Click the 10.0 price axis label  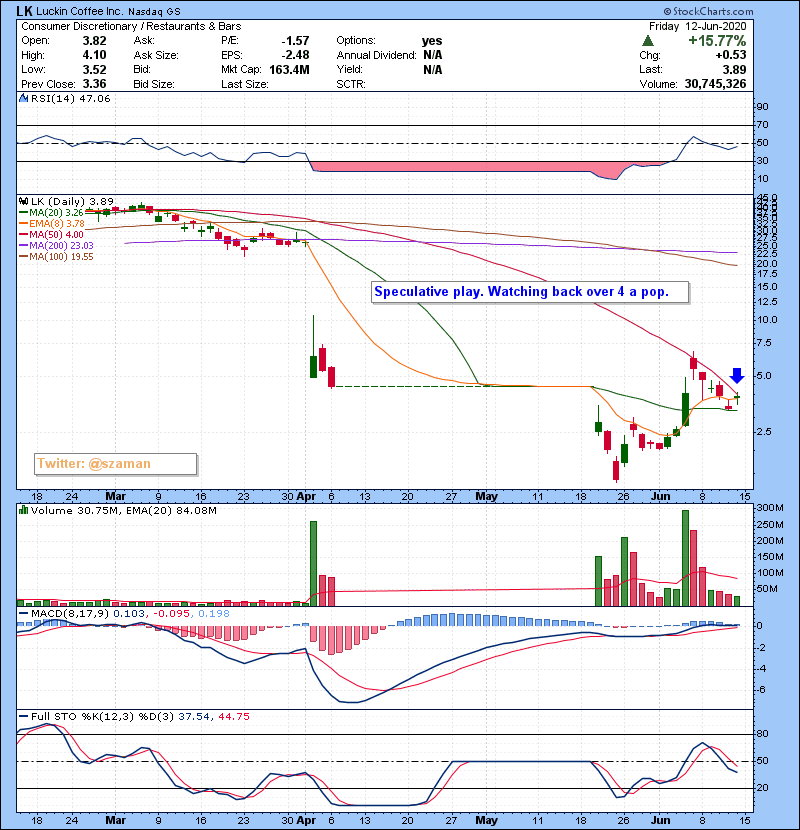coord(767,320)
